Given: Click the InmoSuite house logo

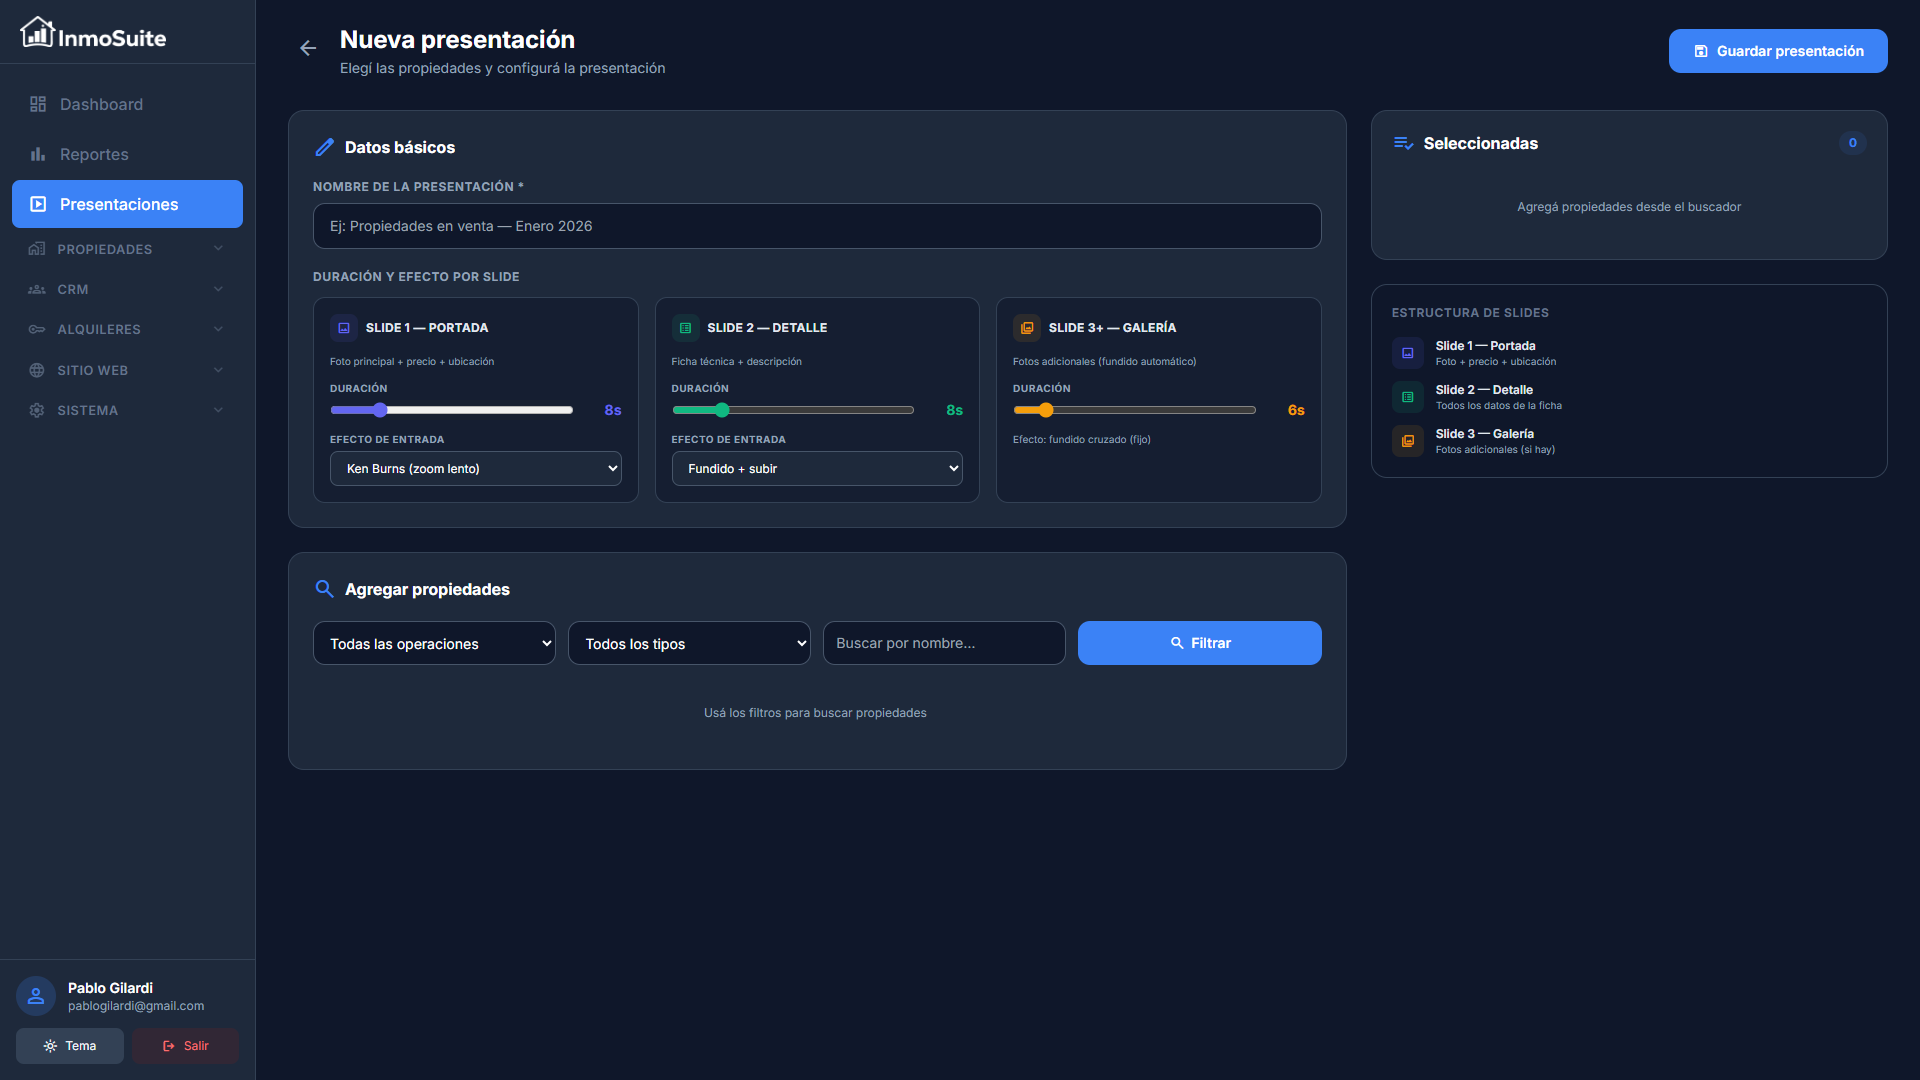Looking at the screenshot, I should click(37, 33).
